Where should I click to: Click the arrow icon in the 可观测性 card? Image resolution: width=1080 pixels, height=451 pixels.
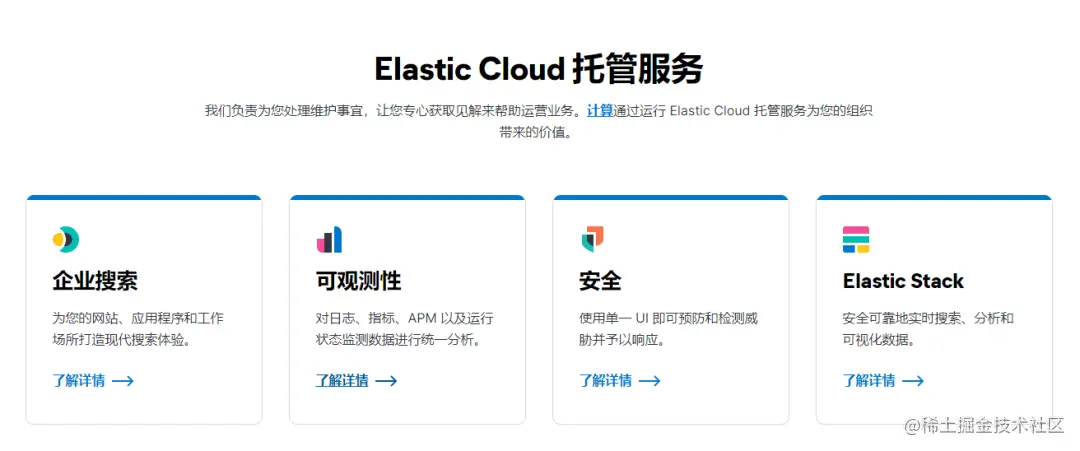coord(386,381)
